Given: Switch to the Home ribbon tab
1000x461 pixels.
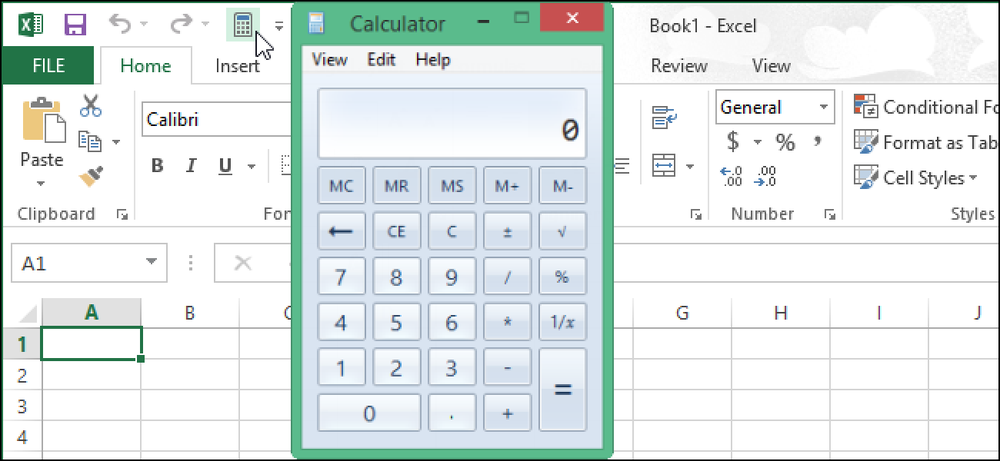Looking at the screenshot, I should coord(145,66).
